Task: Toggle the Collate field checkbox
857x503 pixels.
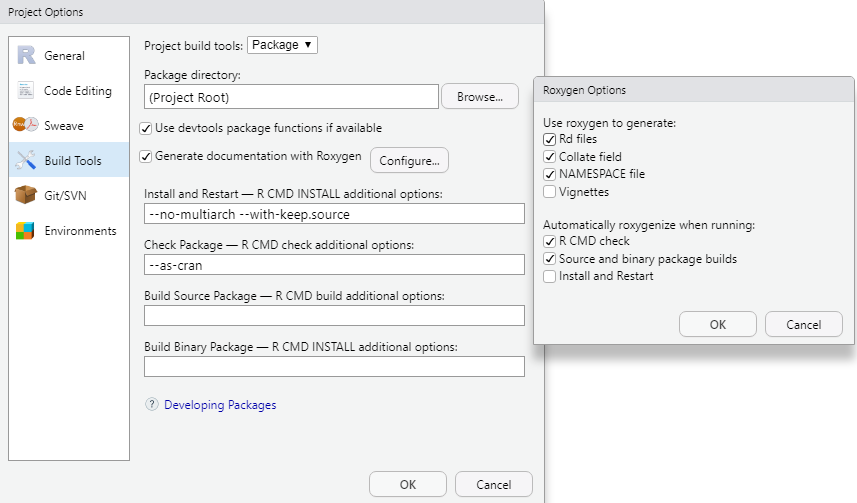Action: (x=549, y=157)
